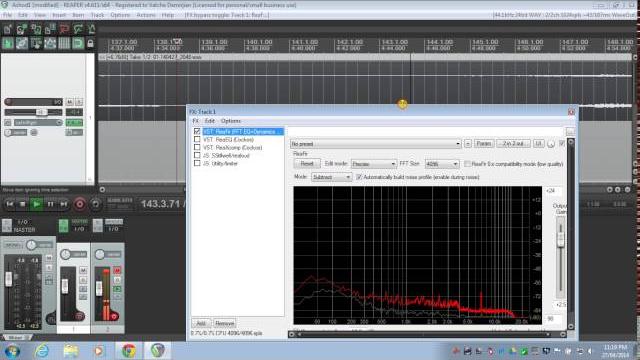Mute mixer track 2 with red M
The image size is (640, 360).
(117, 270)
